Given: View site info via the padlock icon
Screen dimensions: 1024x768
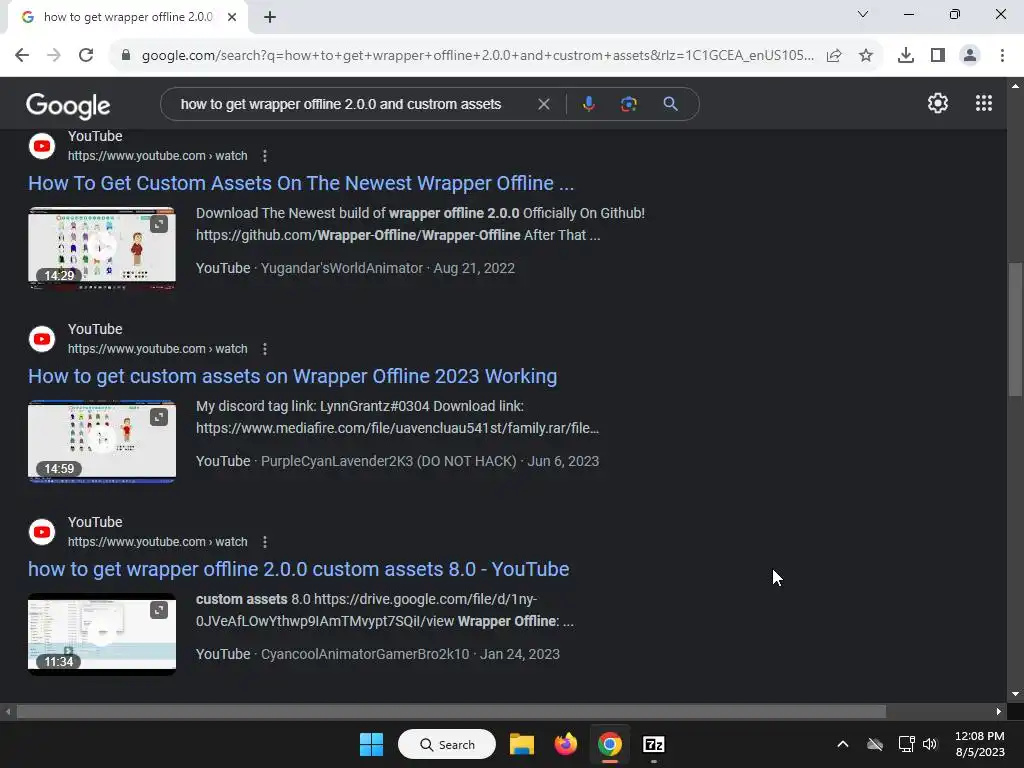Looking at the screenshot, I should 126,55.
